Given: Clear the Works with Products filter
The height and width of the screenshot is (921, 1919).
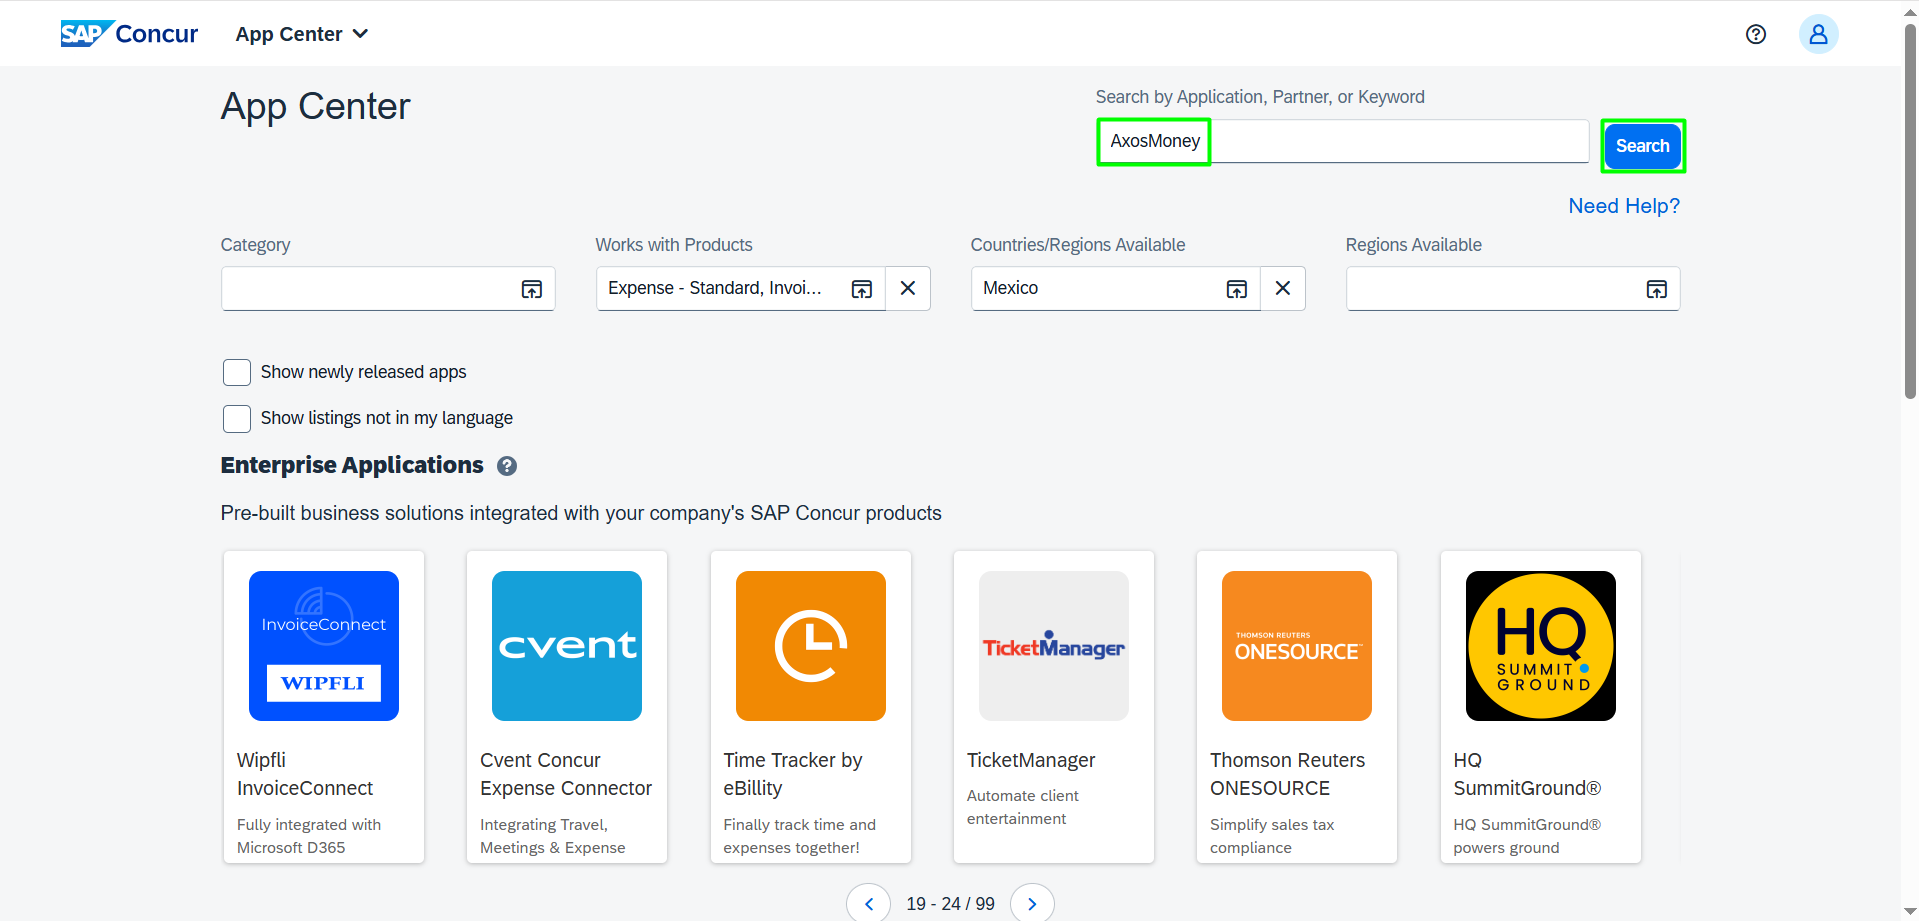Looking at the screenshot, I should (x=907, y=289).
